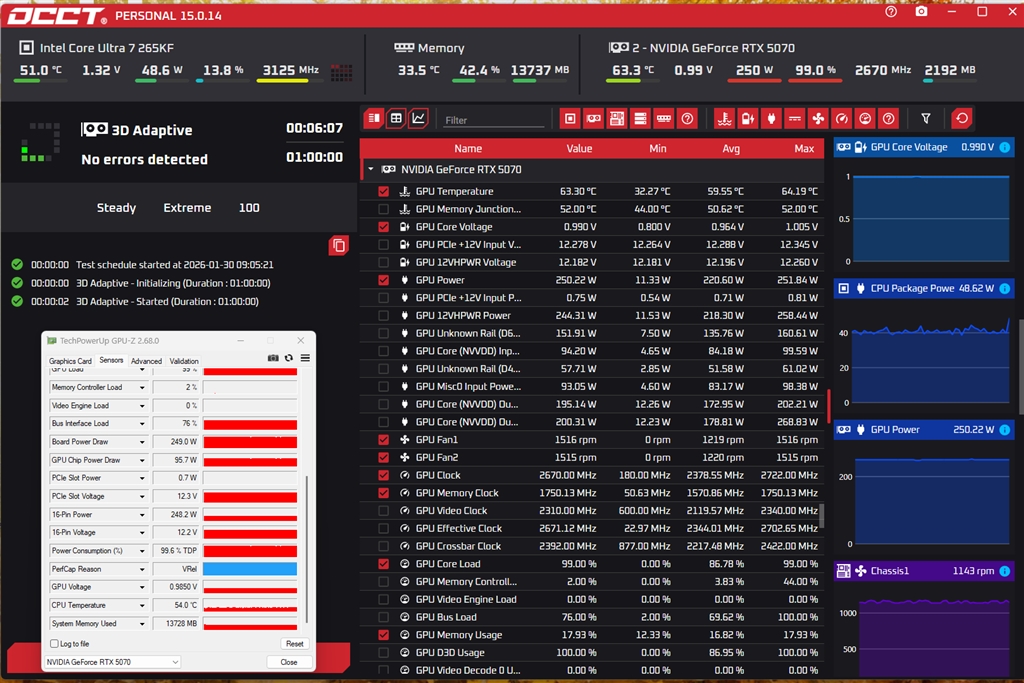
Task: Uncheck the GPU Core Load checkbox
Action: pos(383,564)
